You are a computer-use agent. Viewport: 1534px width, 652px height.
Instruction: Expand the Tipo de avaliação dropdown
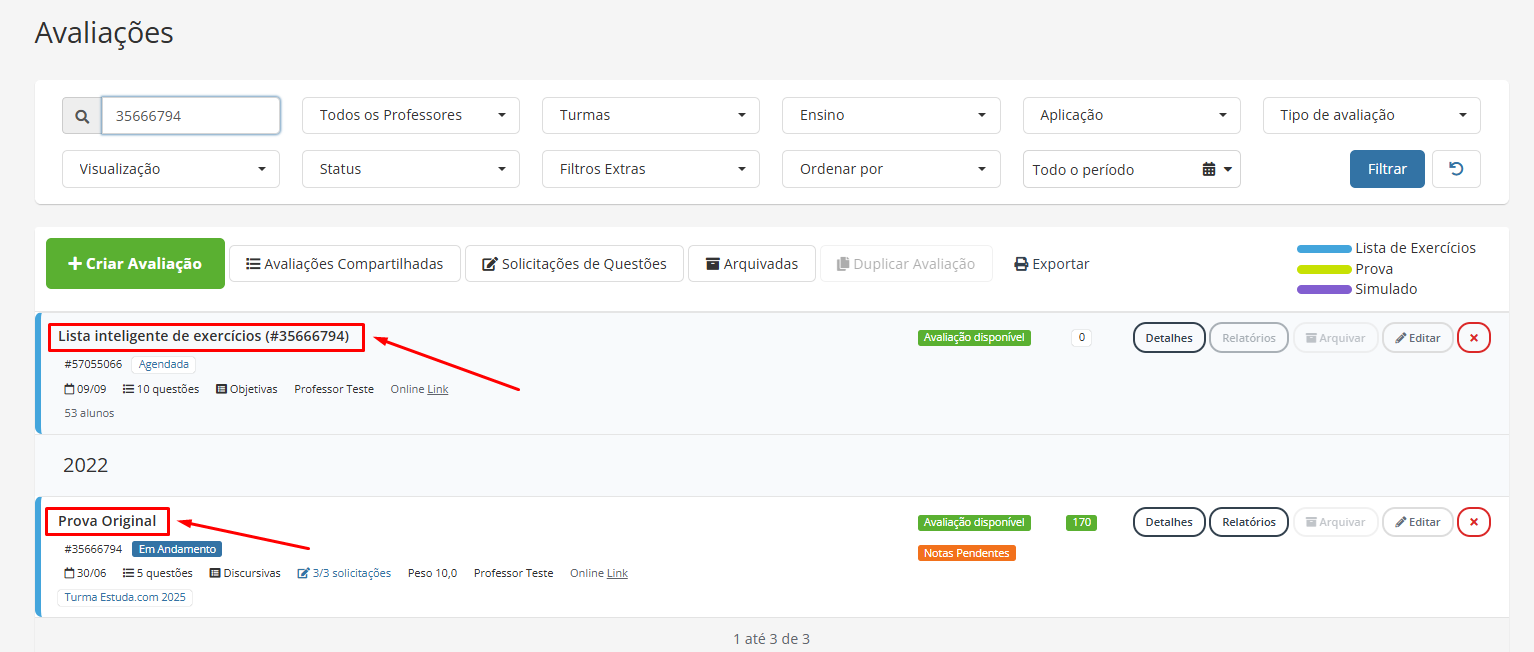point(1372,116)
